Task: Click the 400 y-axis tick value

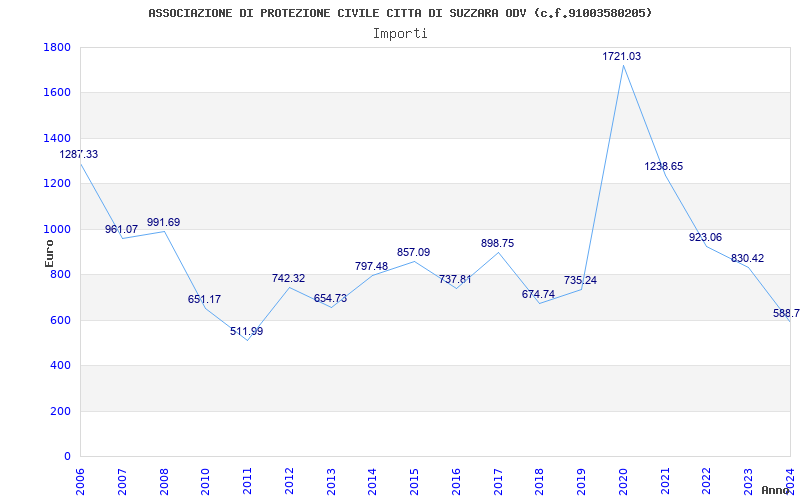Action: [61, 366]
